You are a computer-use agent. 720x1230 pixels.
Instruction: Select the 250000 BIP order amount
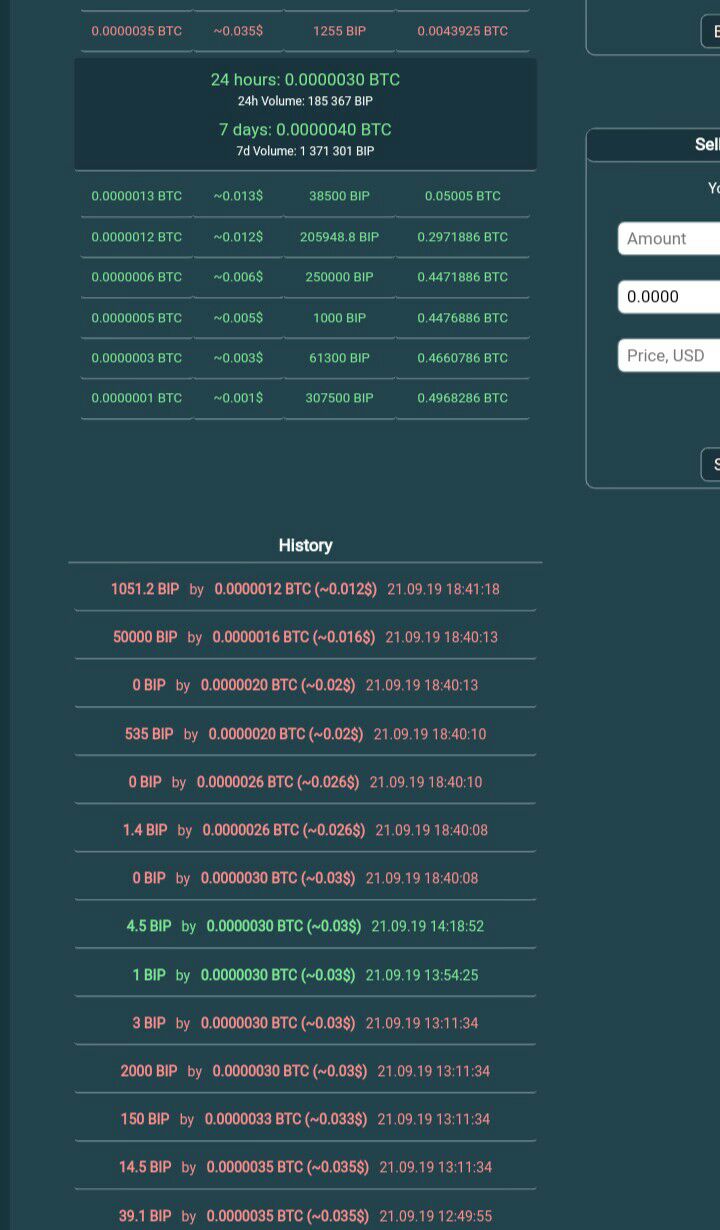(x=340, y=277)
